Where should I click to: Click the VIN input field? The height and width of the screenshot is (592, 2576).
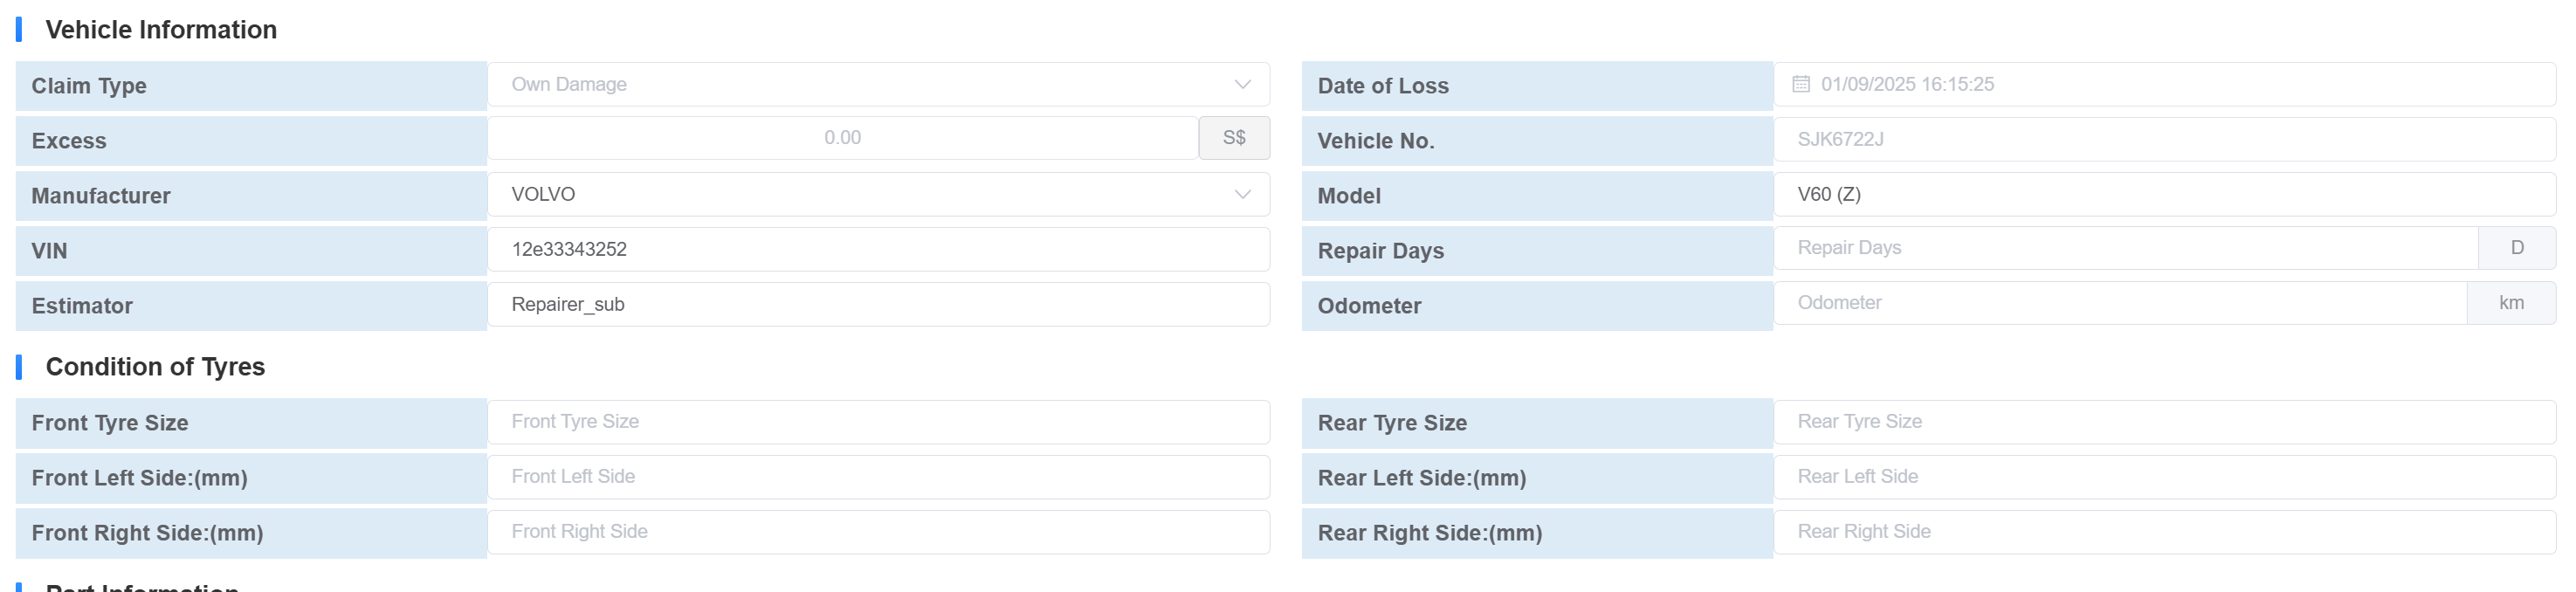[878, 249]
